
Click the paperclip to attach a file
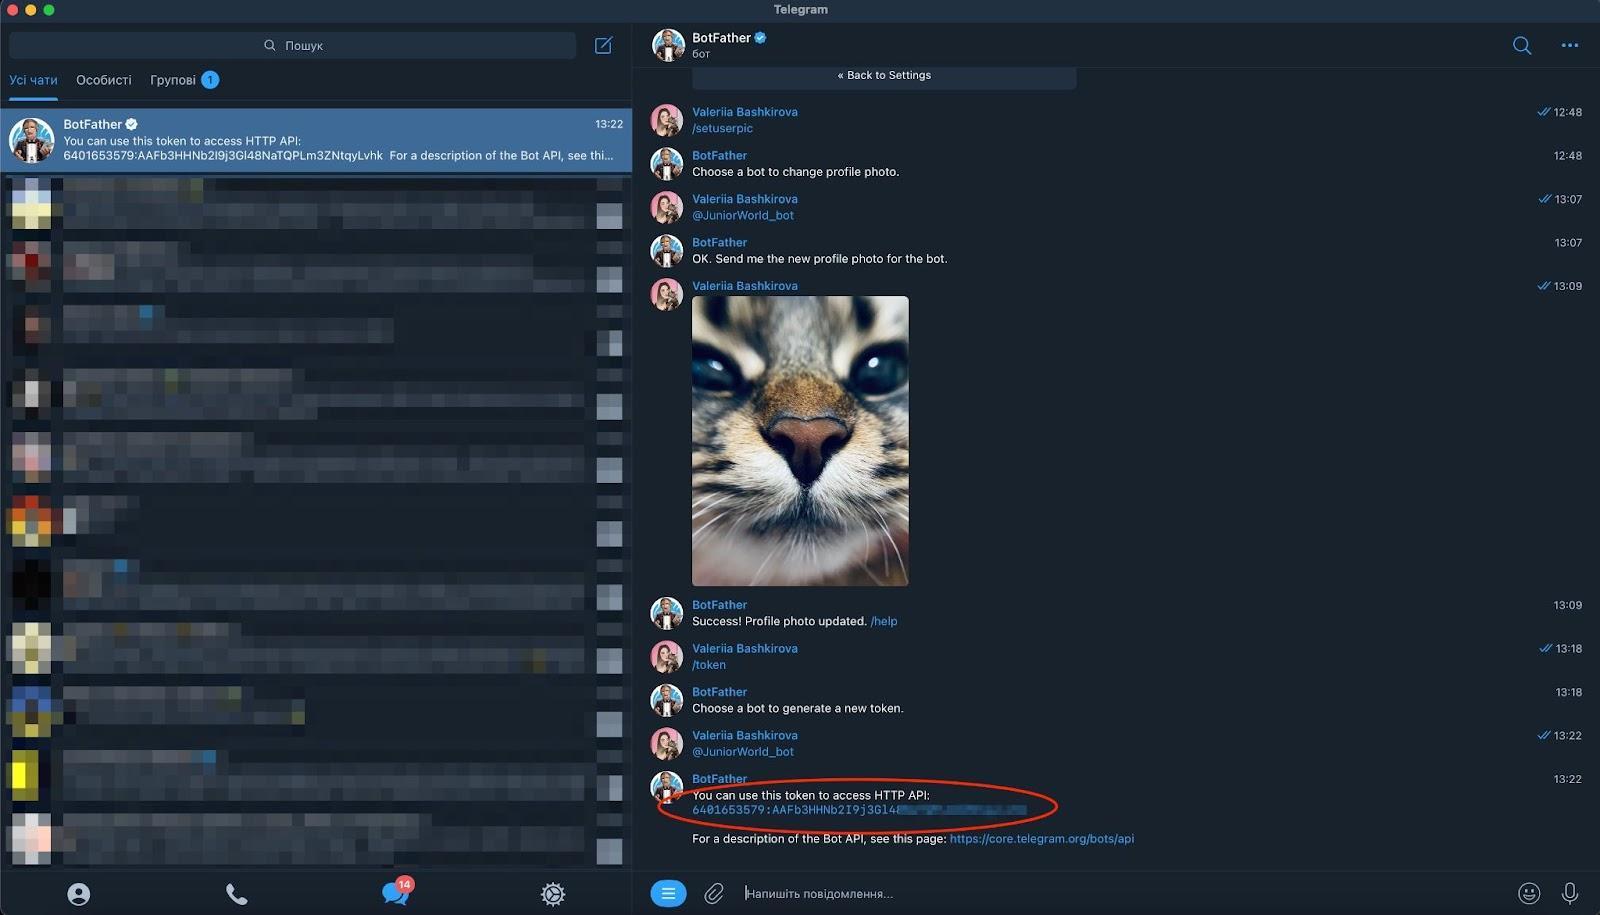click(714, 893)
